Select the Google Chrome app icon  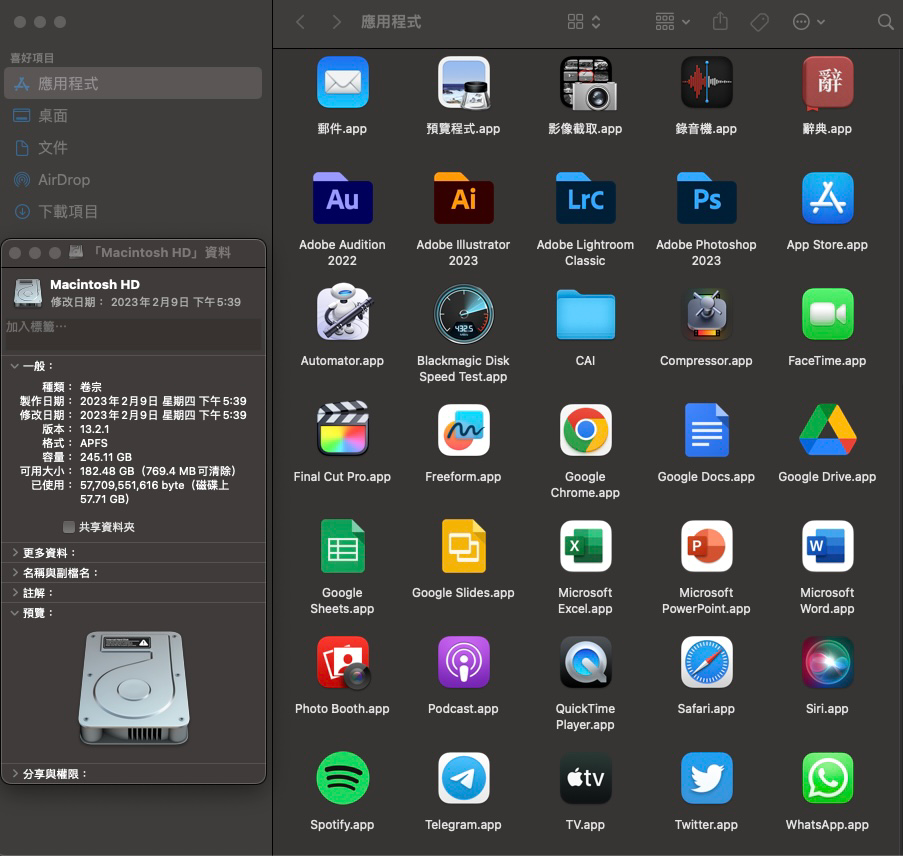click(585, 430)
